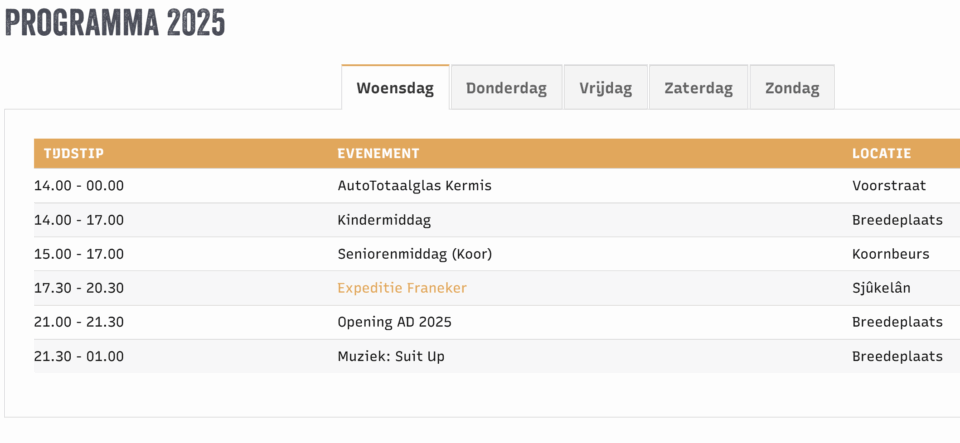
Task: Select the Vrijdag tab
Action: click(x=605, y=88)
